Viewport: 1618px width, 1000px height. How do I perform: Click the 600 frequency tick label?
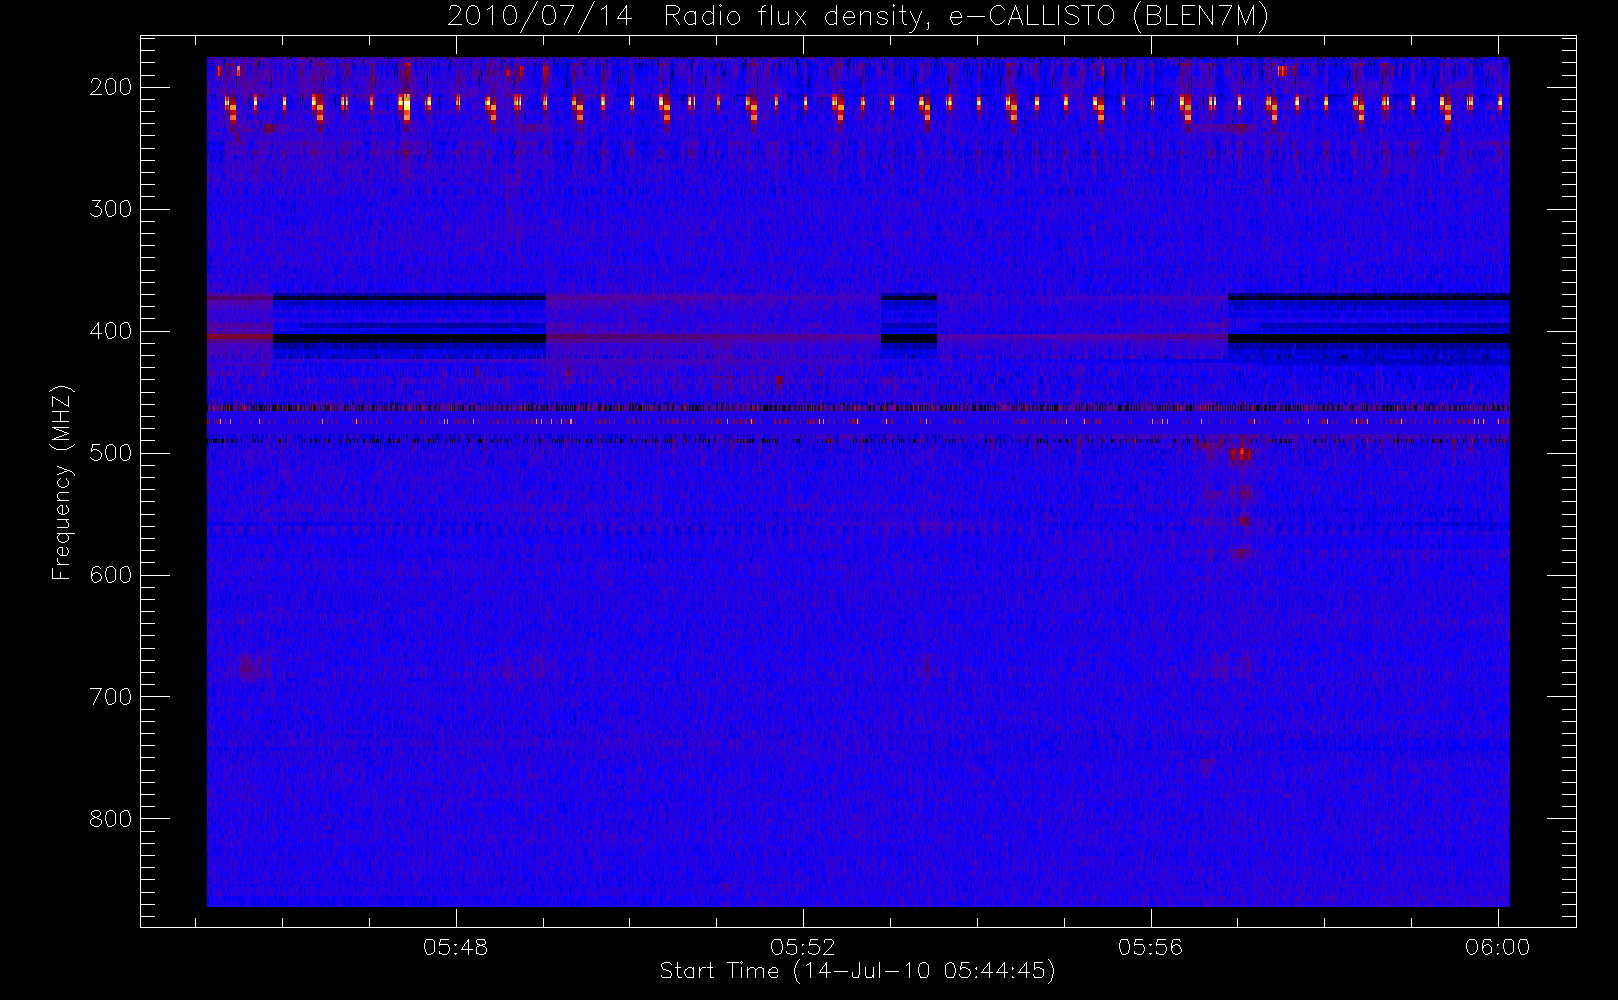click(x=111, y=575)
